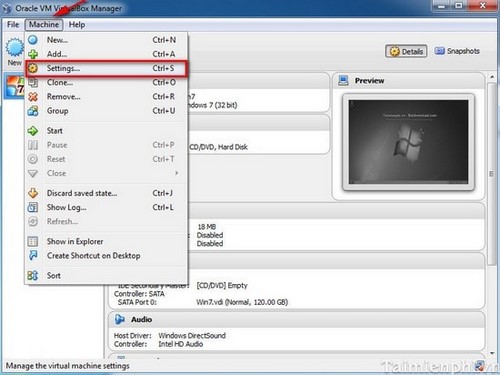Open the Help menu
The width and height of the screenshot is (500, 375).
(77, 24)
